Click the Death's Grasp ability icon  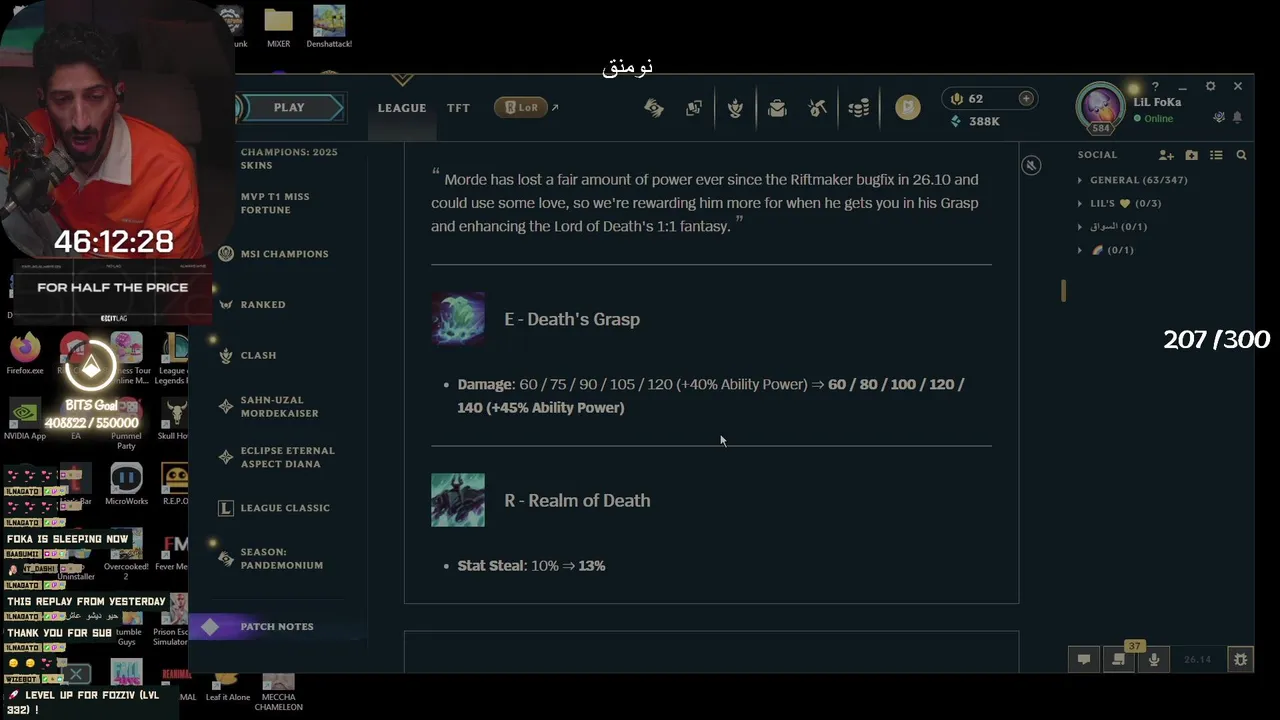458,319
